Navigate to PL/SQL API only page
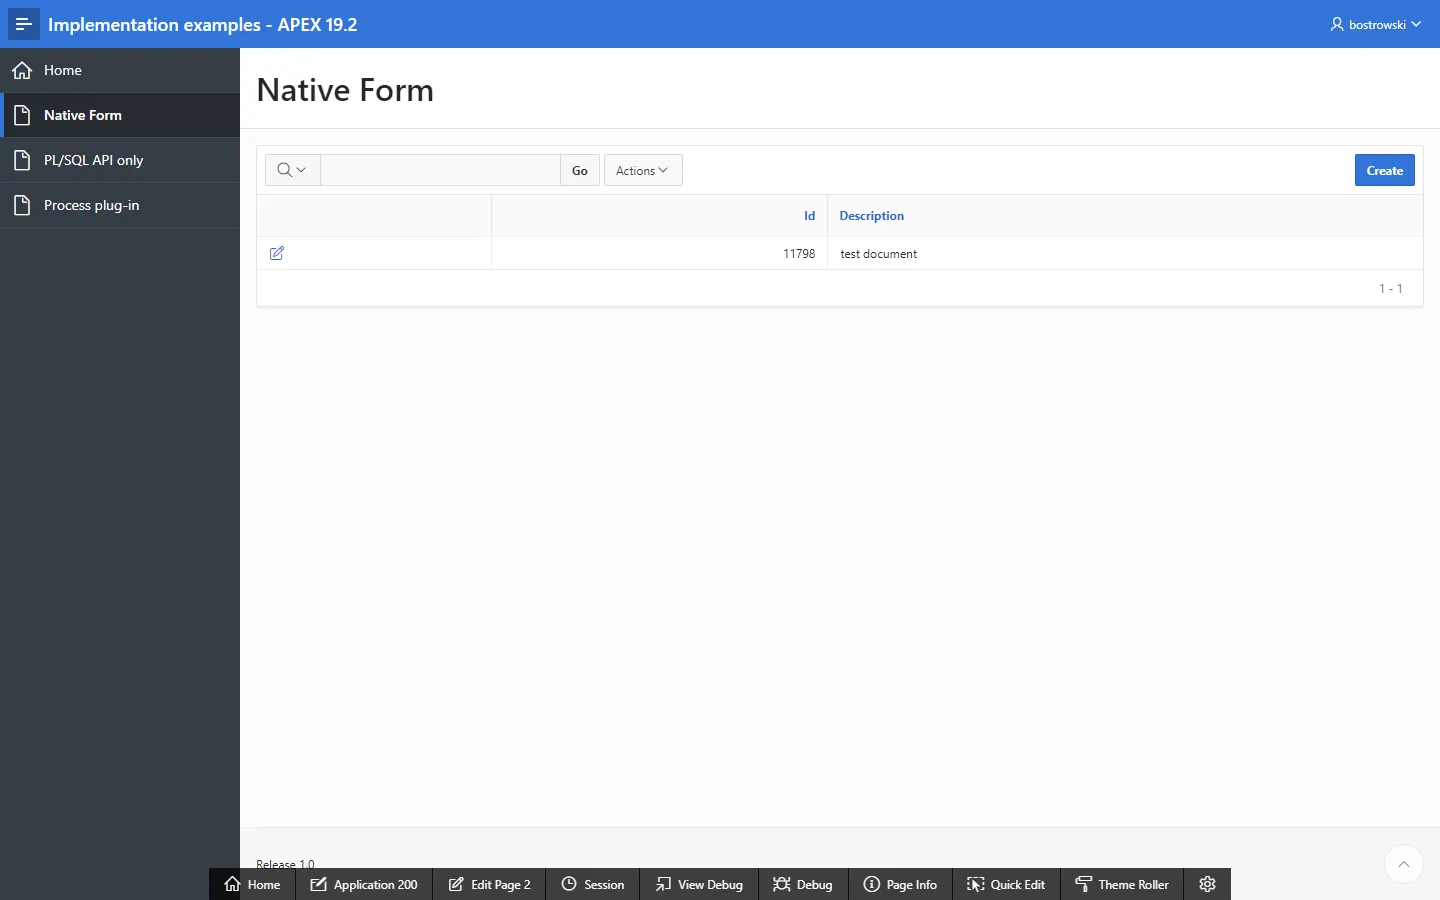This screenshot has width=1440, height=900. (94, 160)
